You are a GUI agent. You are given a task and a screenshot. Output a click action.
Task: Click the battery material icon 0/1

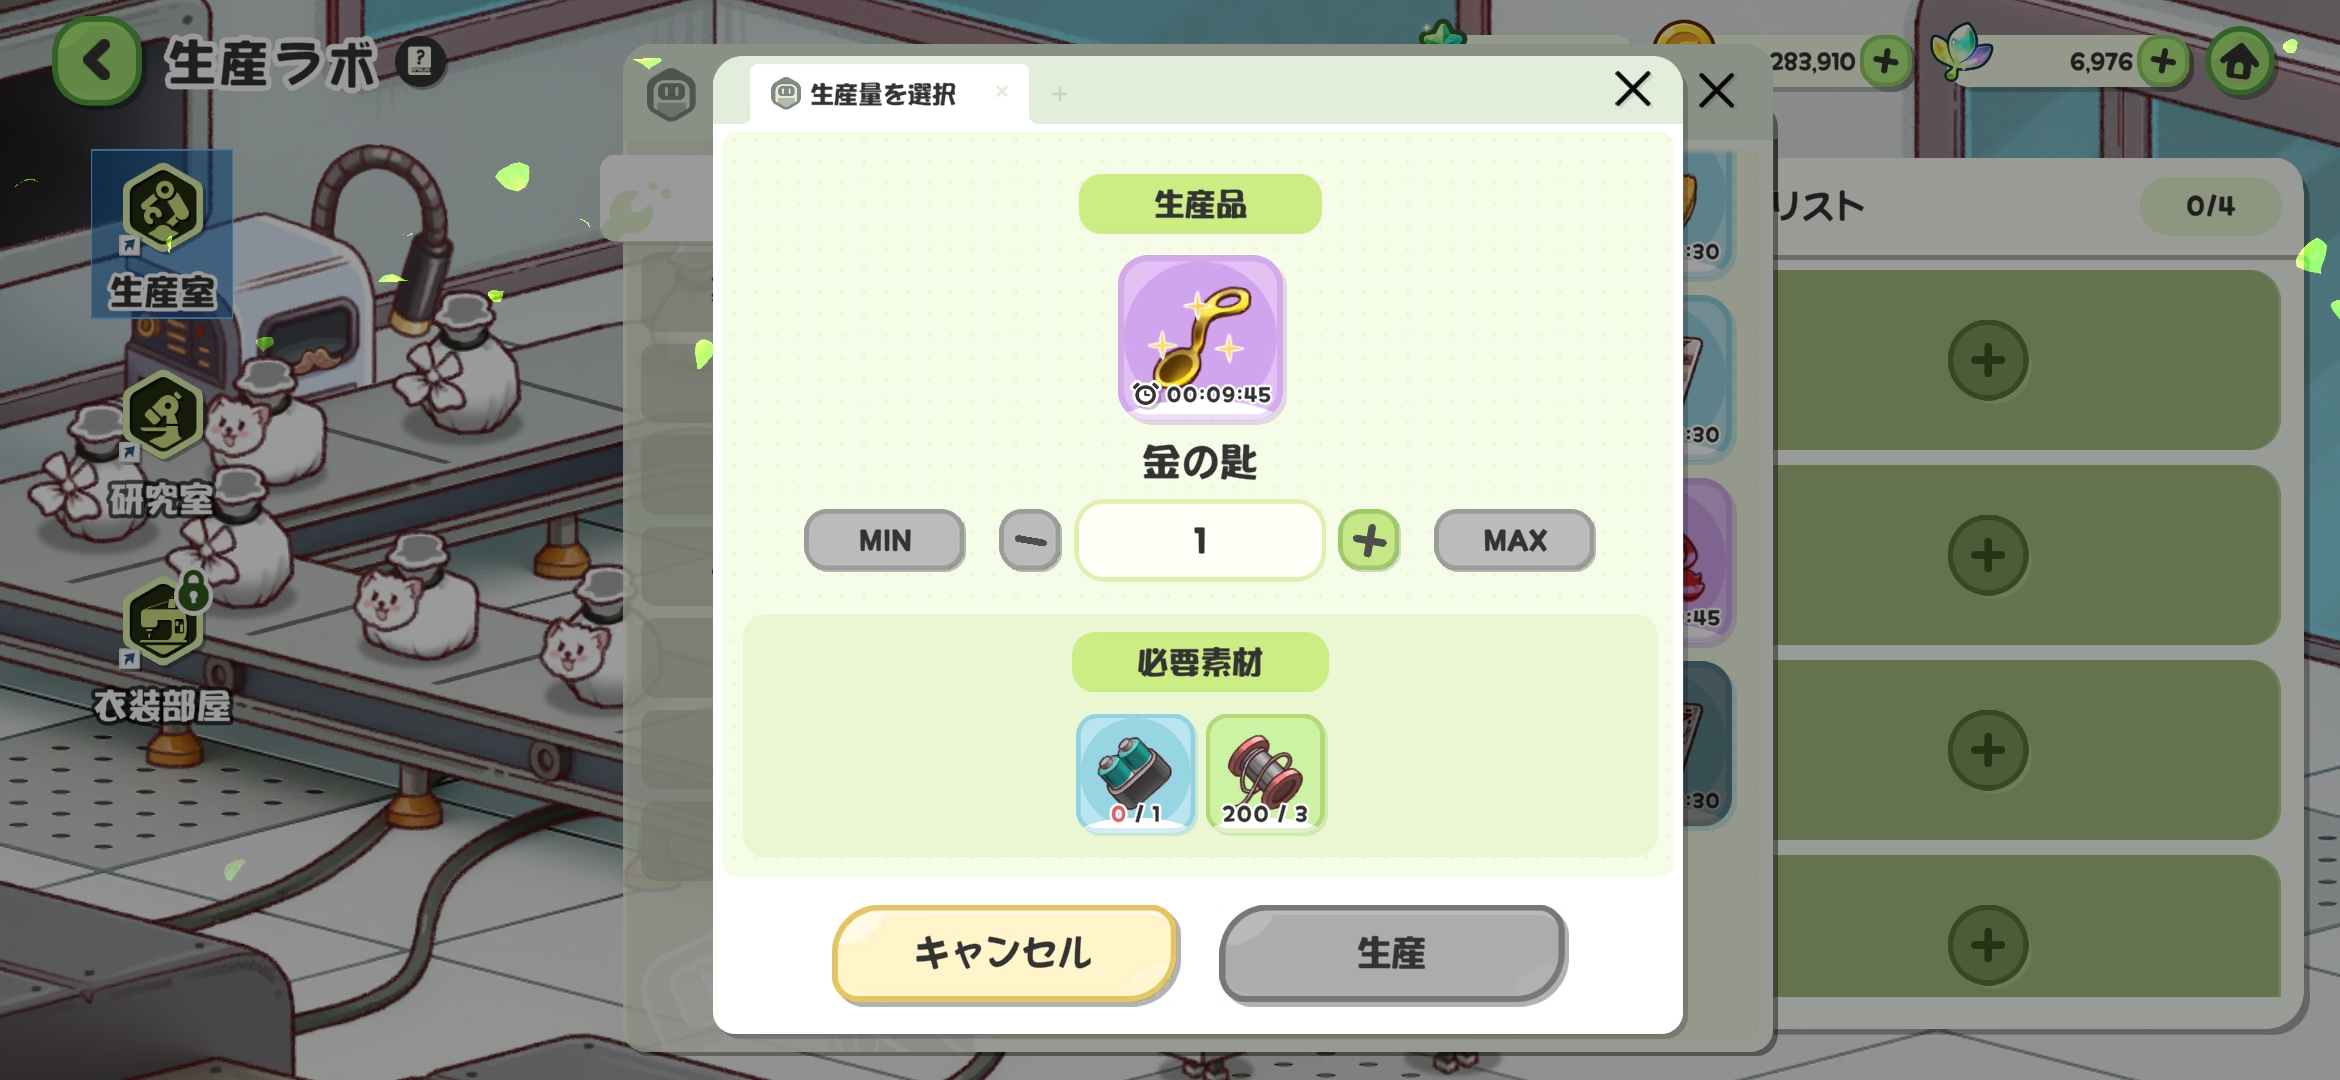1135,774
